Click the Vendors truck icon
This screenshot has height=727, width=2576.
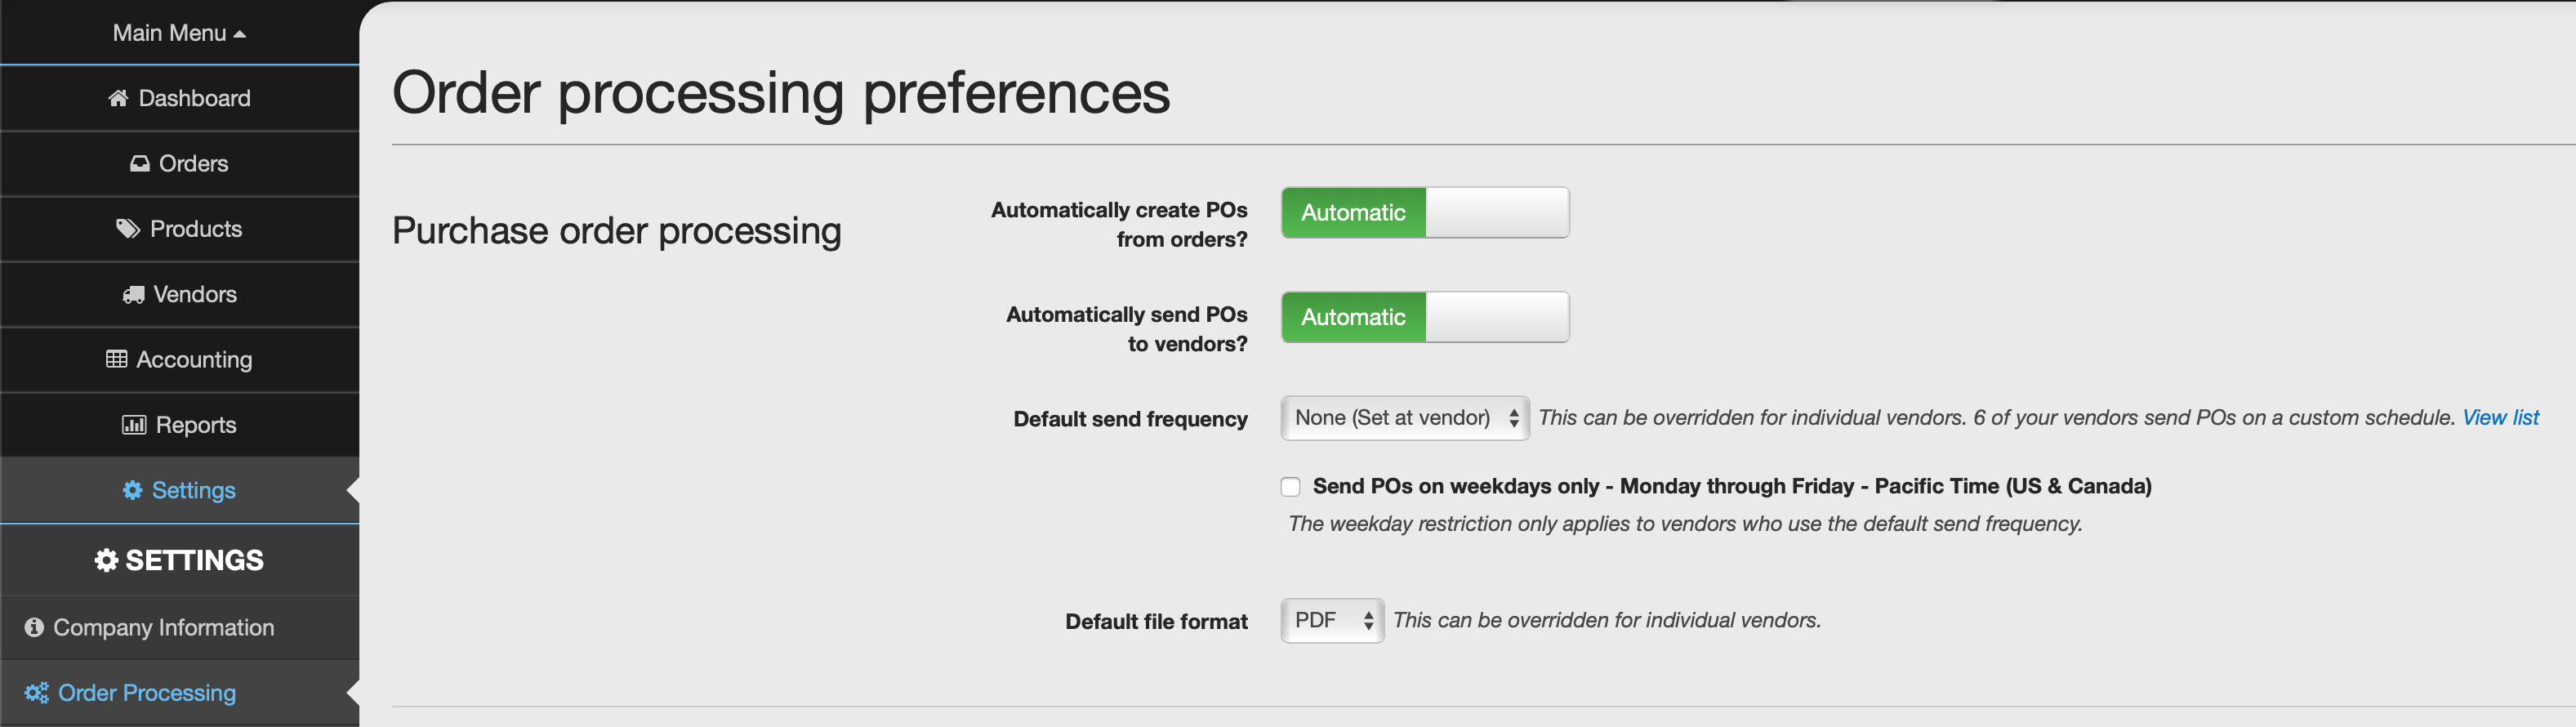[133, 295]
